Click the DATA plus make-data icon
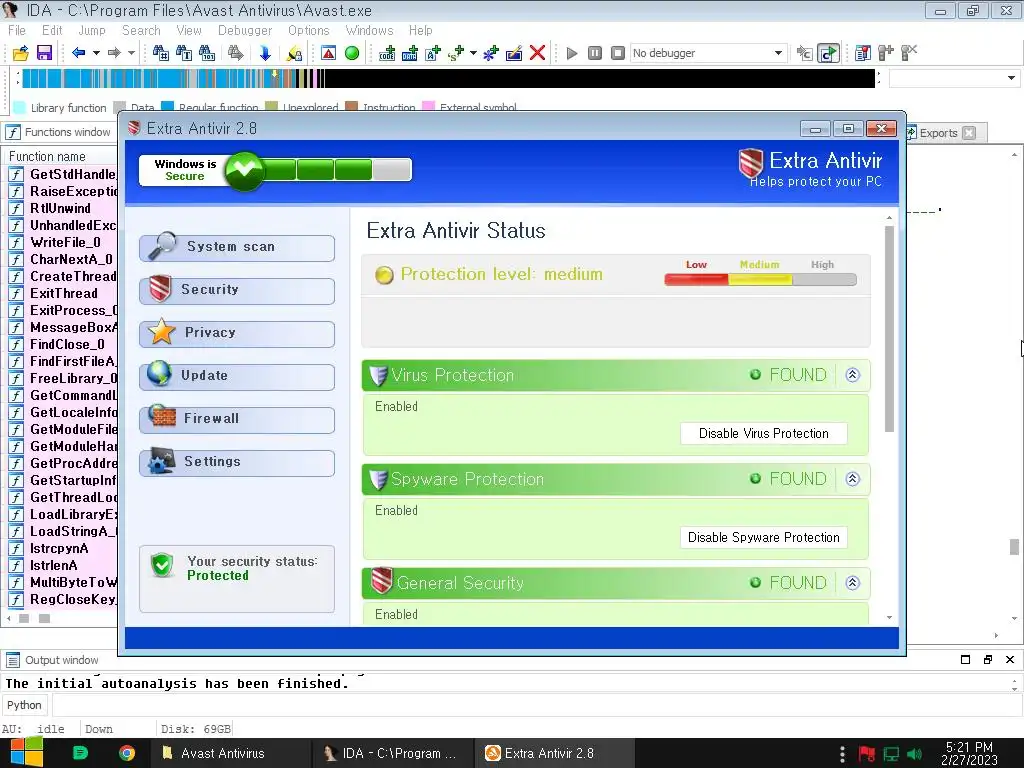The width and height of the screenshot is (1024, 768). (410, 53)
